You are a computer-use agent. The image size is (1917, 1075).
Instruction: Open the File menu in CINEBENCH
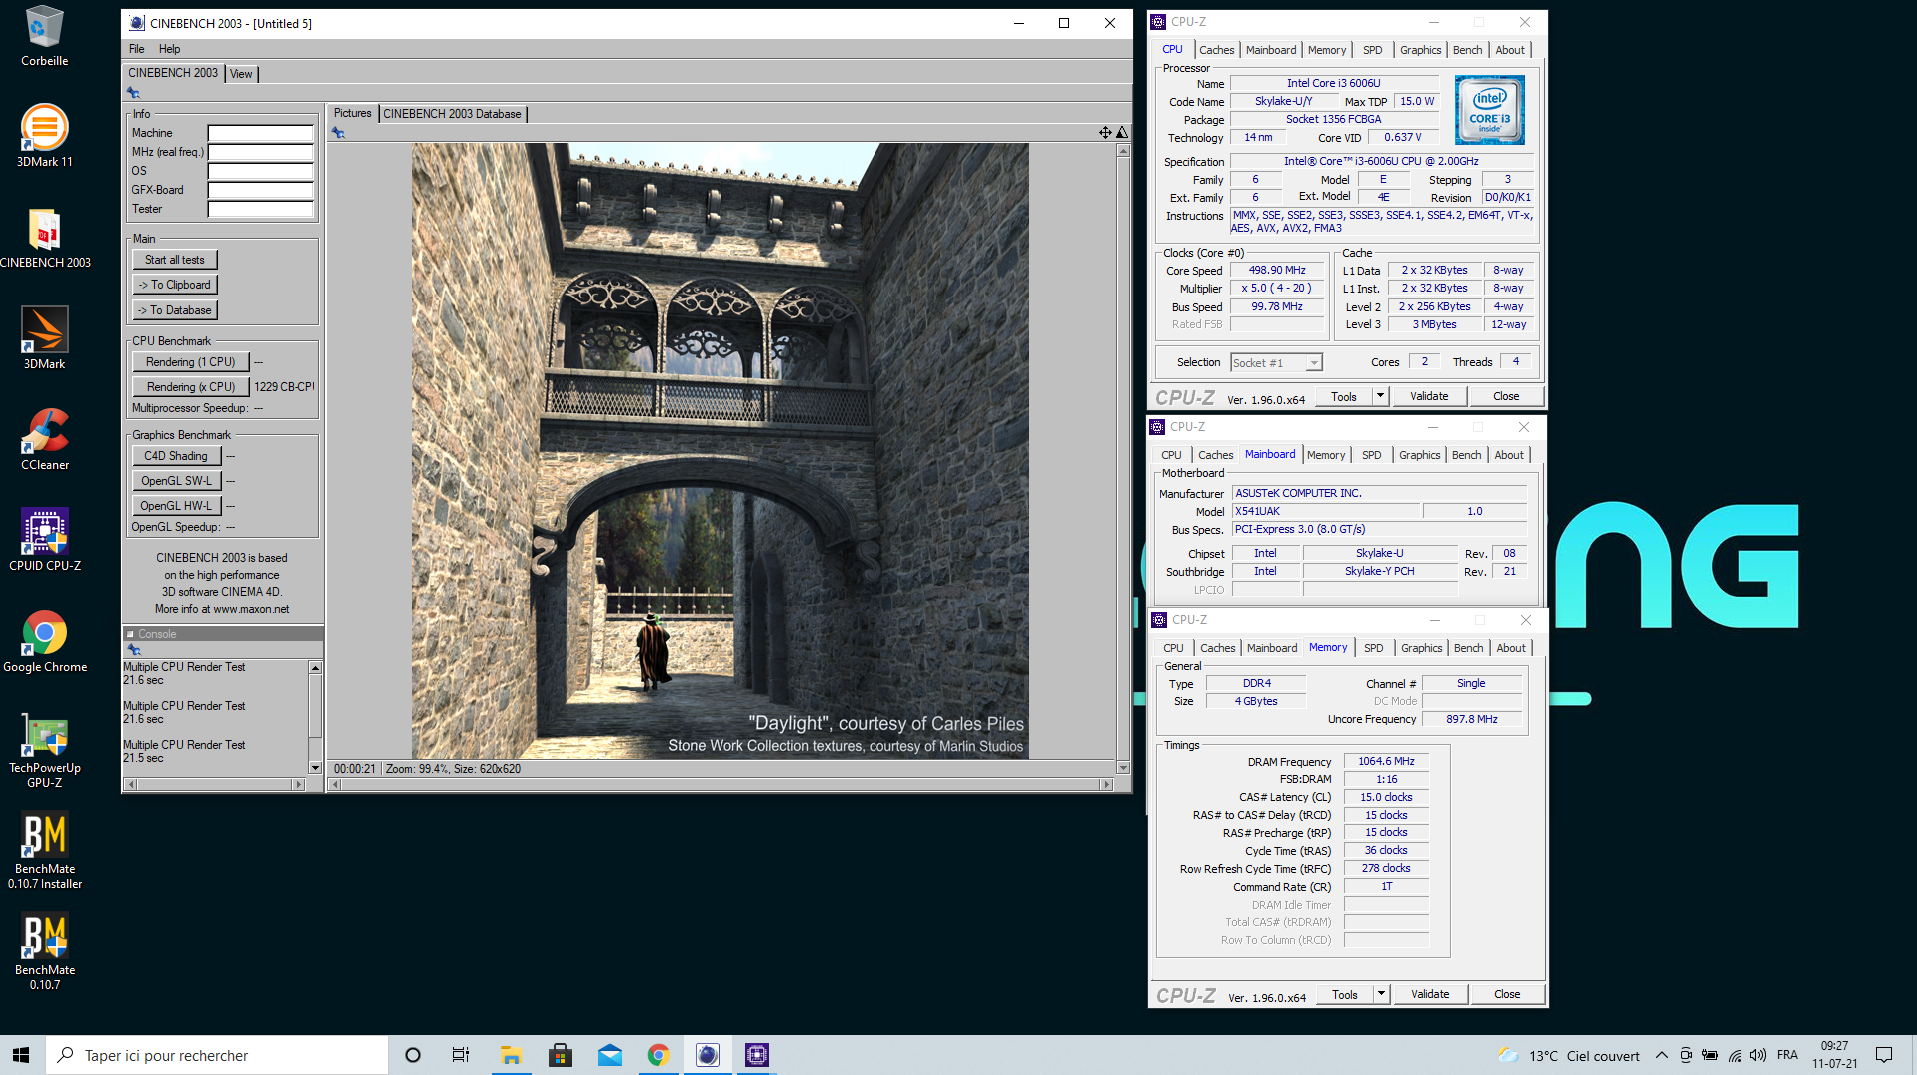coord(136,49)
